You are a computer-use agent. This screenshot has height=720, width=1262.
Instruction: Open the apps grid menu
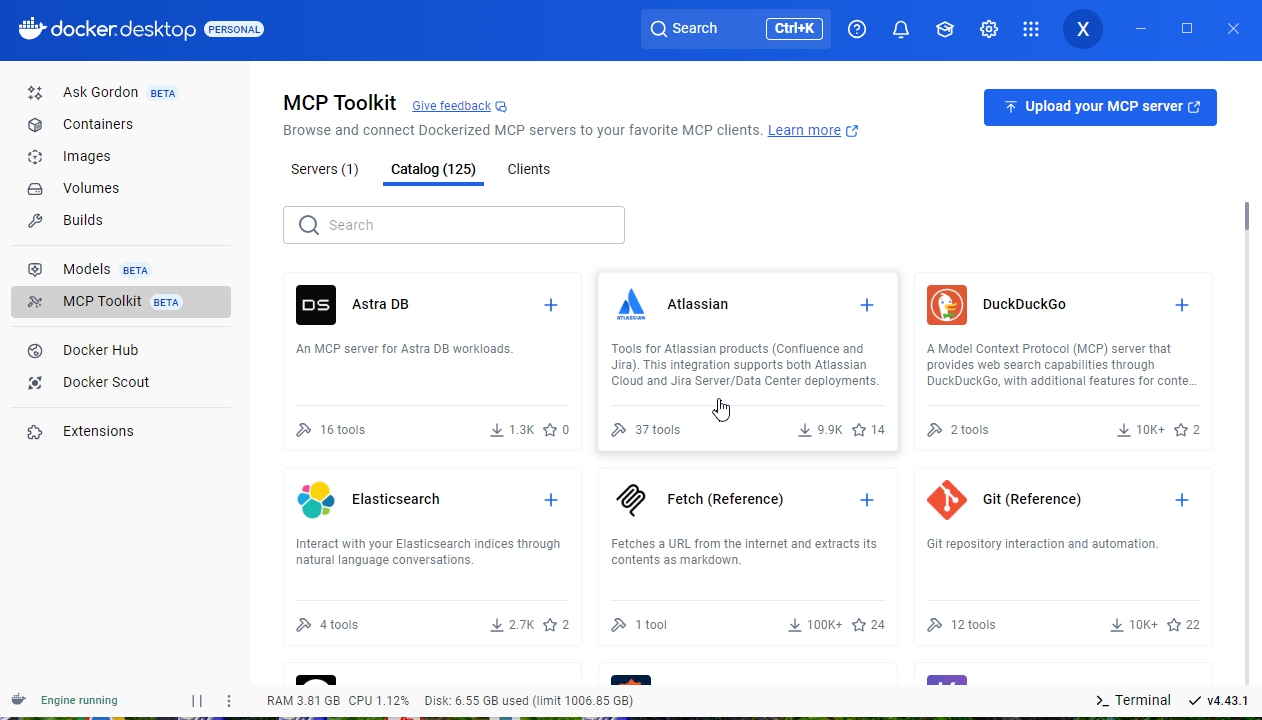(x=1031, y=29)
